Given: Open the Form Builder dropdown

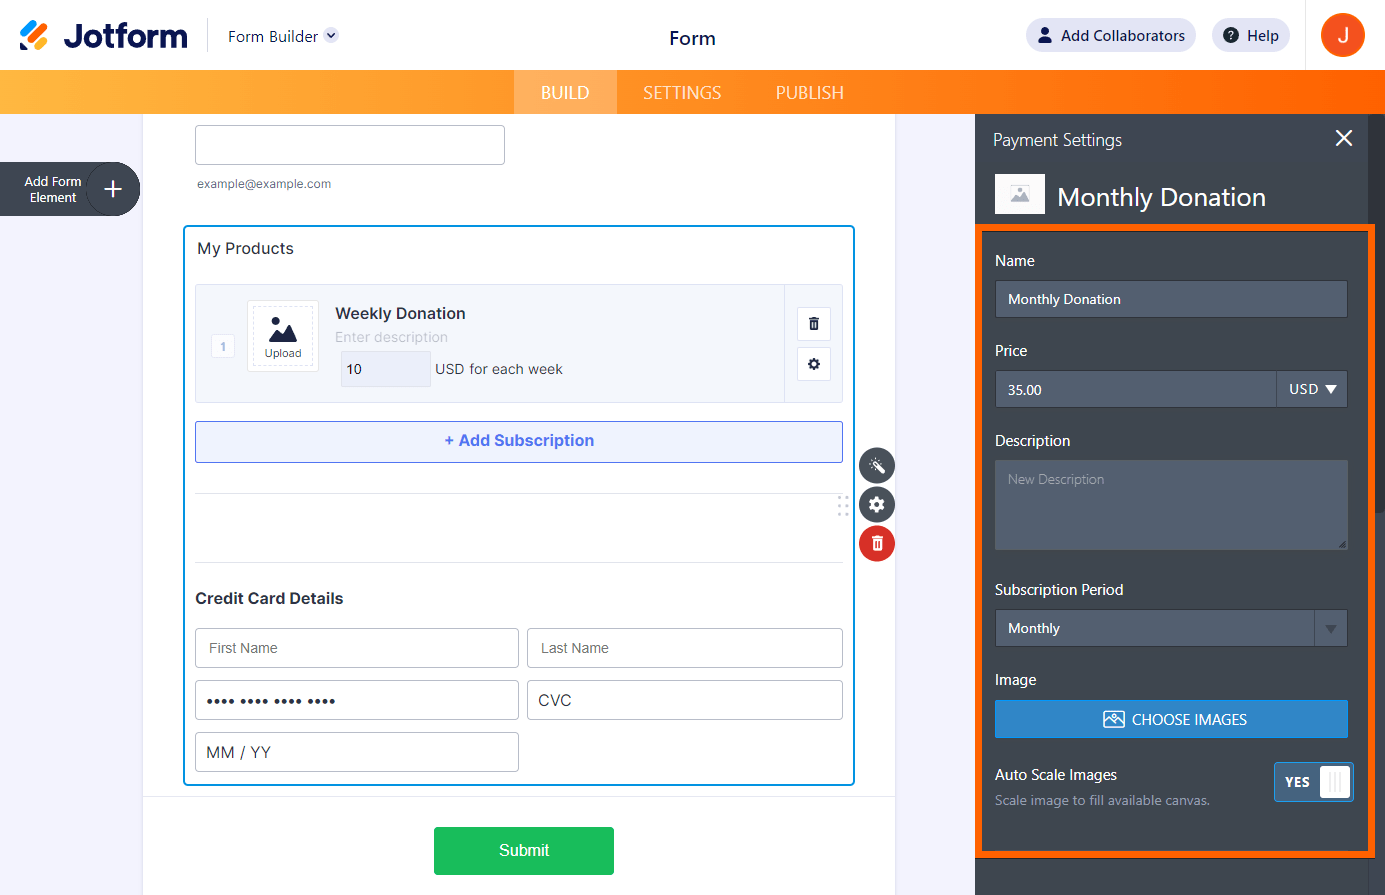Looking at the screenshot, I should click(x=283, y=36).
